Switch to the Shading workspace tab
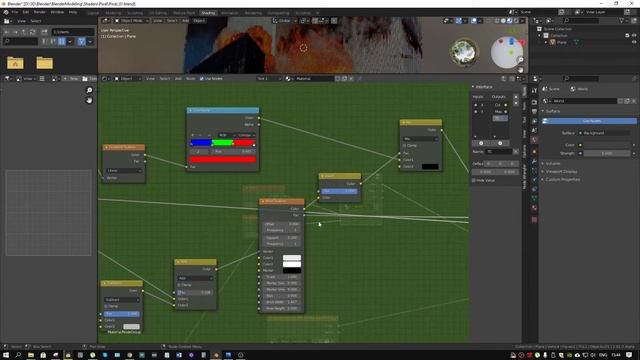This screenshot has height=360, width=640. pos(208,13)
